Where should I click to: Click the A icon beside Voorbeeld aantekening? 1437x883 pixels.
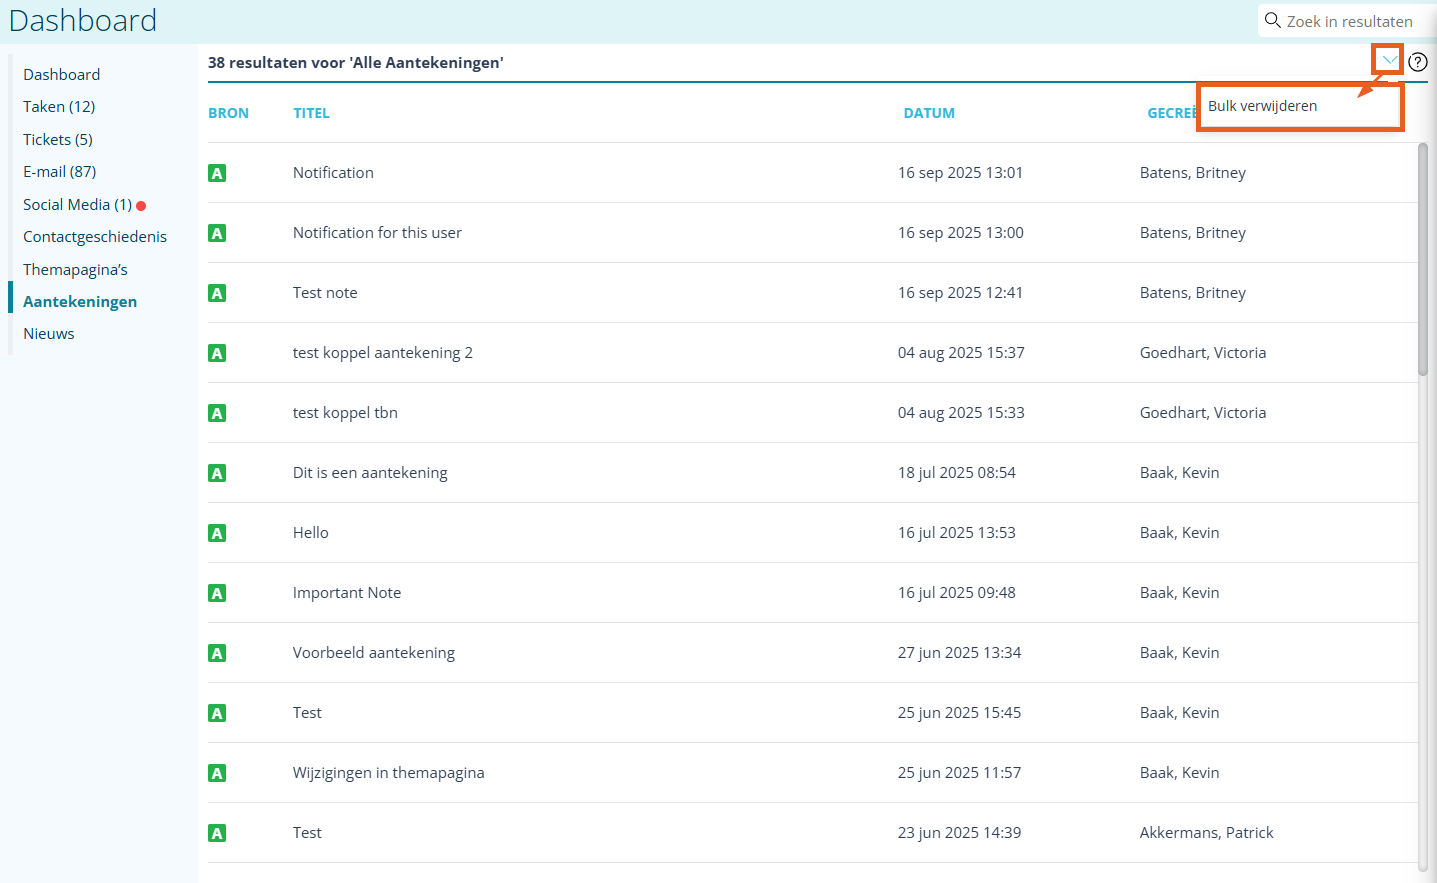tap(217, 653)
